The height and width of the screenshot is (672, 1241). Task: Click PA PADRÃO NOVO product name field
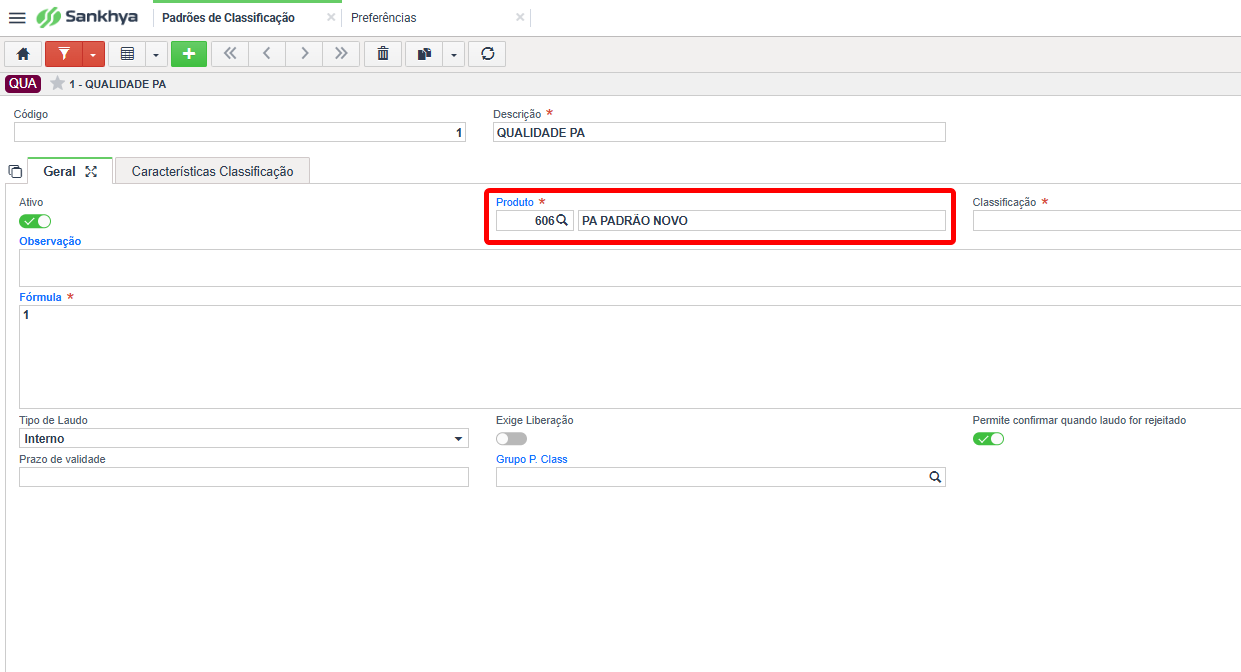tap(762, 220)
